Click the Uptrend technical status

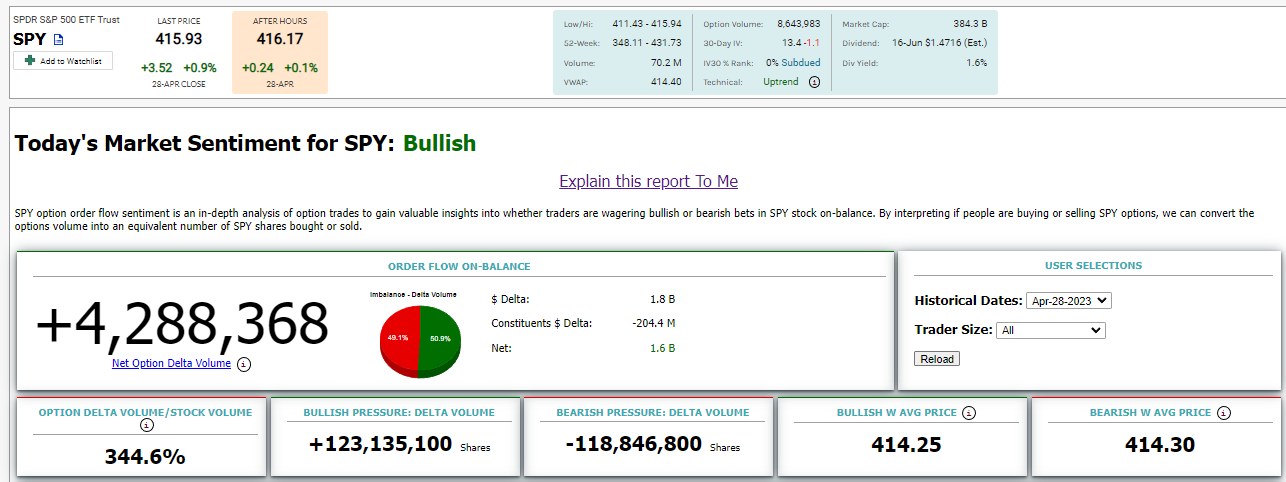[x=781, y=82]
